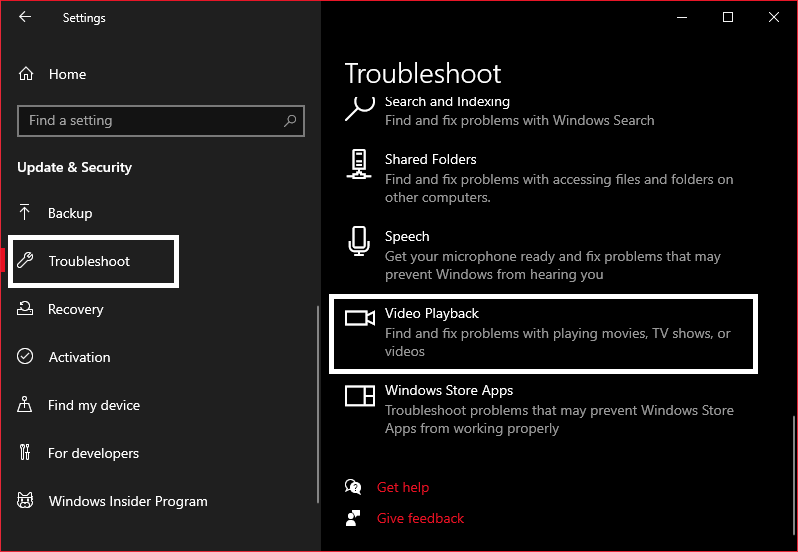Click the back arrow in Settings
The height and width of the screenshot is (552, 798).
(24, 17)
